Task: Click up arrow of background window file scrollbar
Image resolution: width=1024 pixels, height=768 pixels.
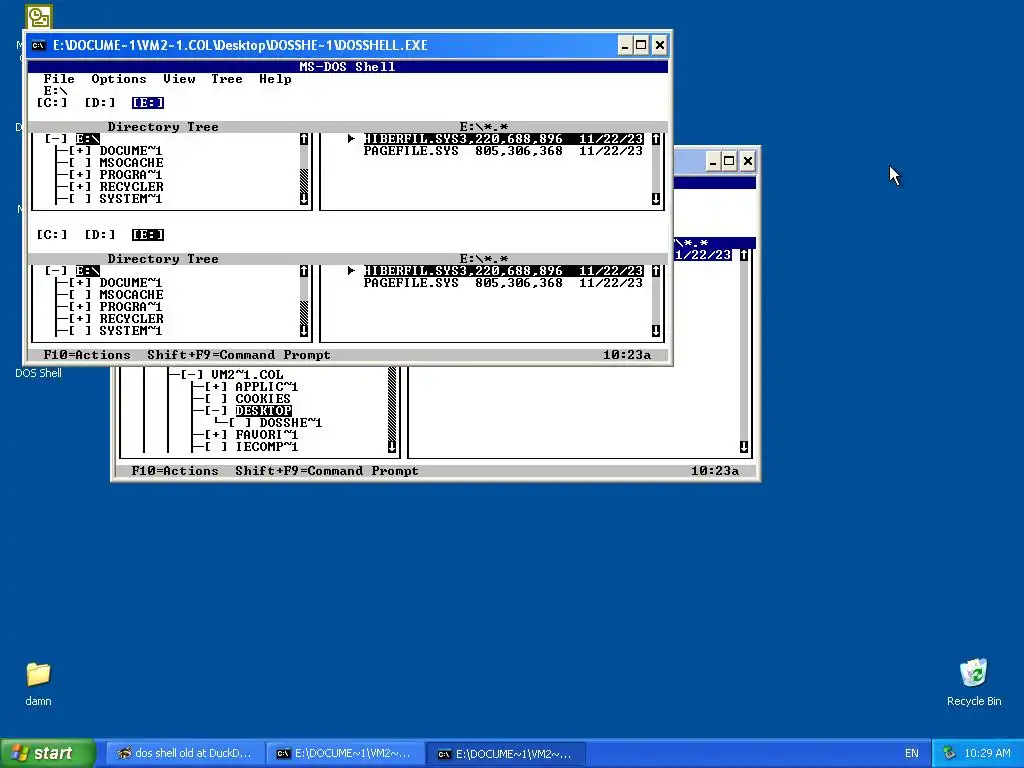Action: [x=744, y=255]
